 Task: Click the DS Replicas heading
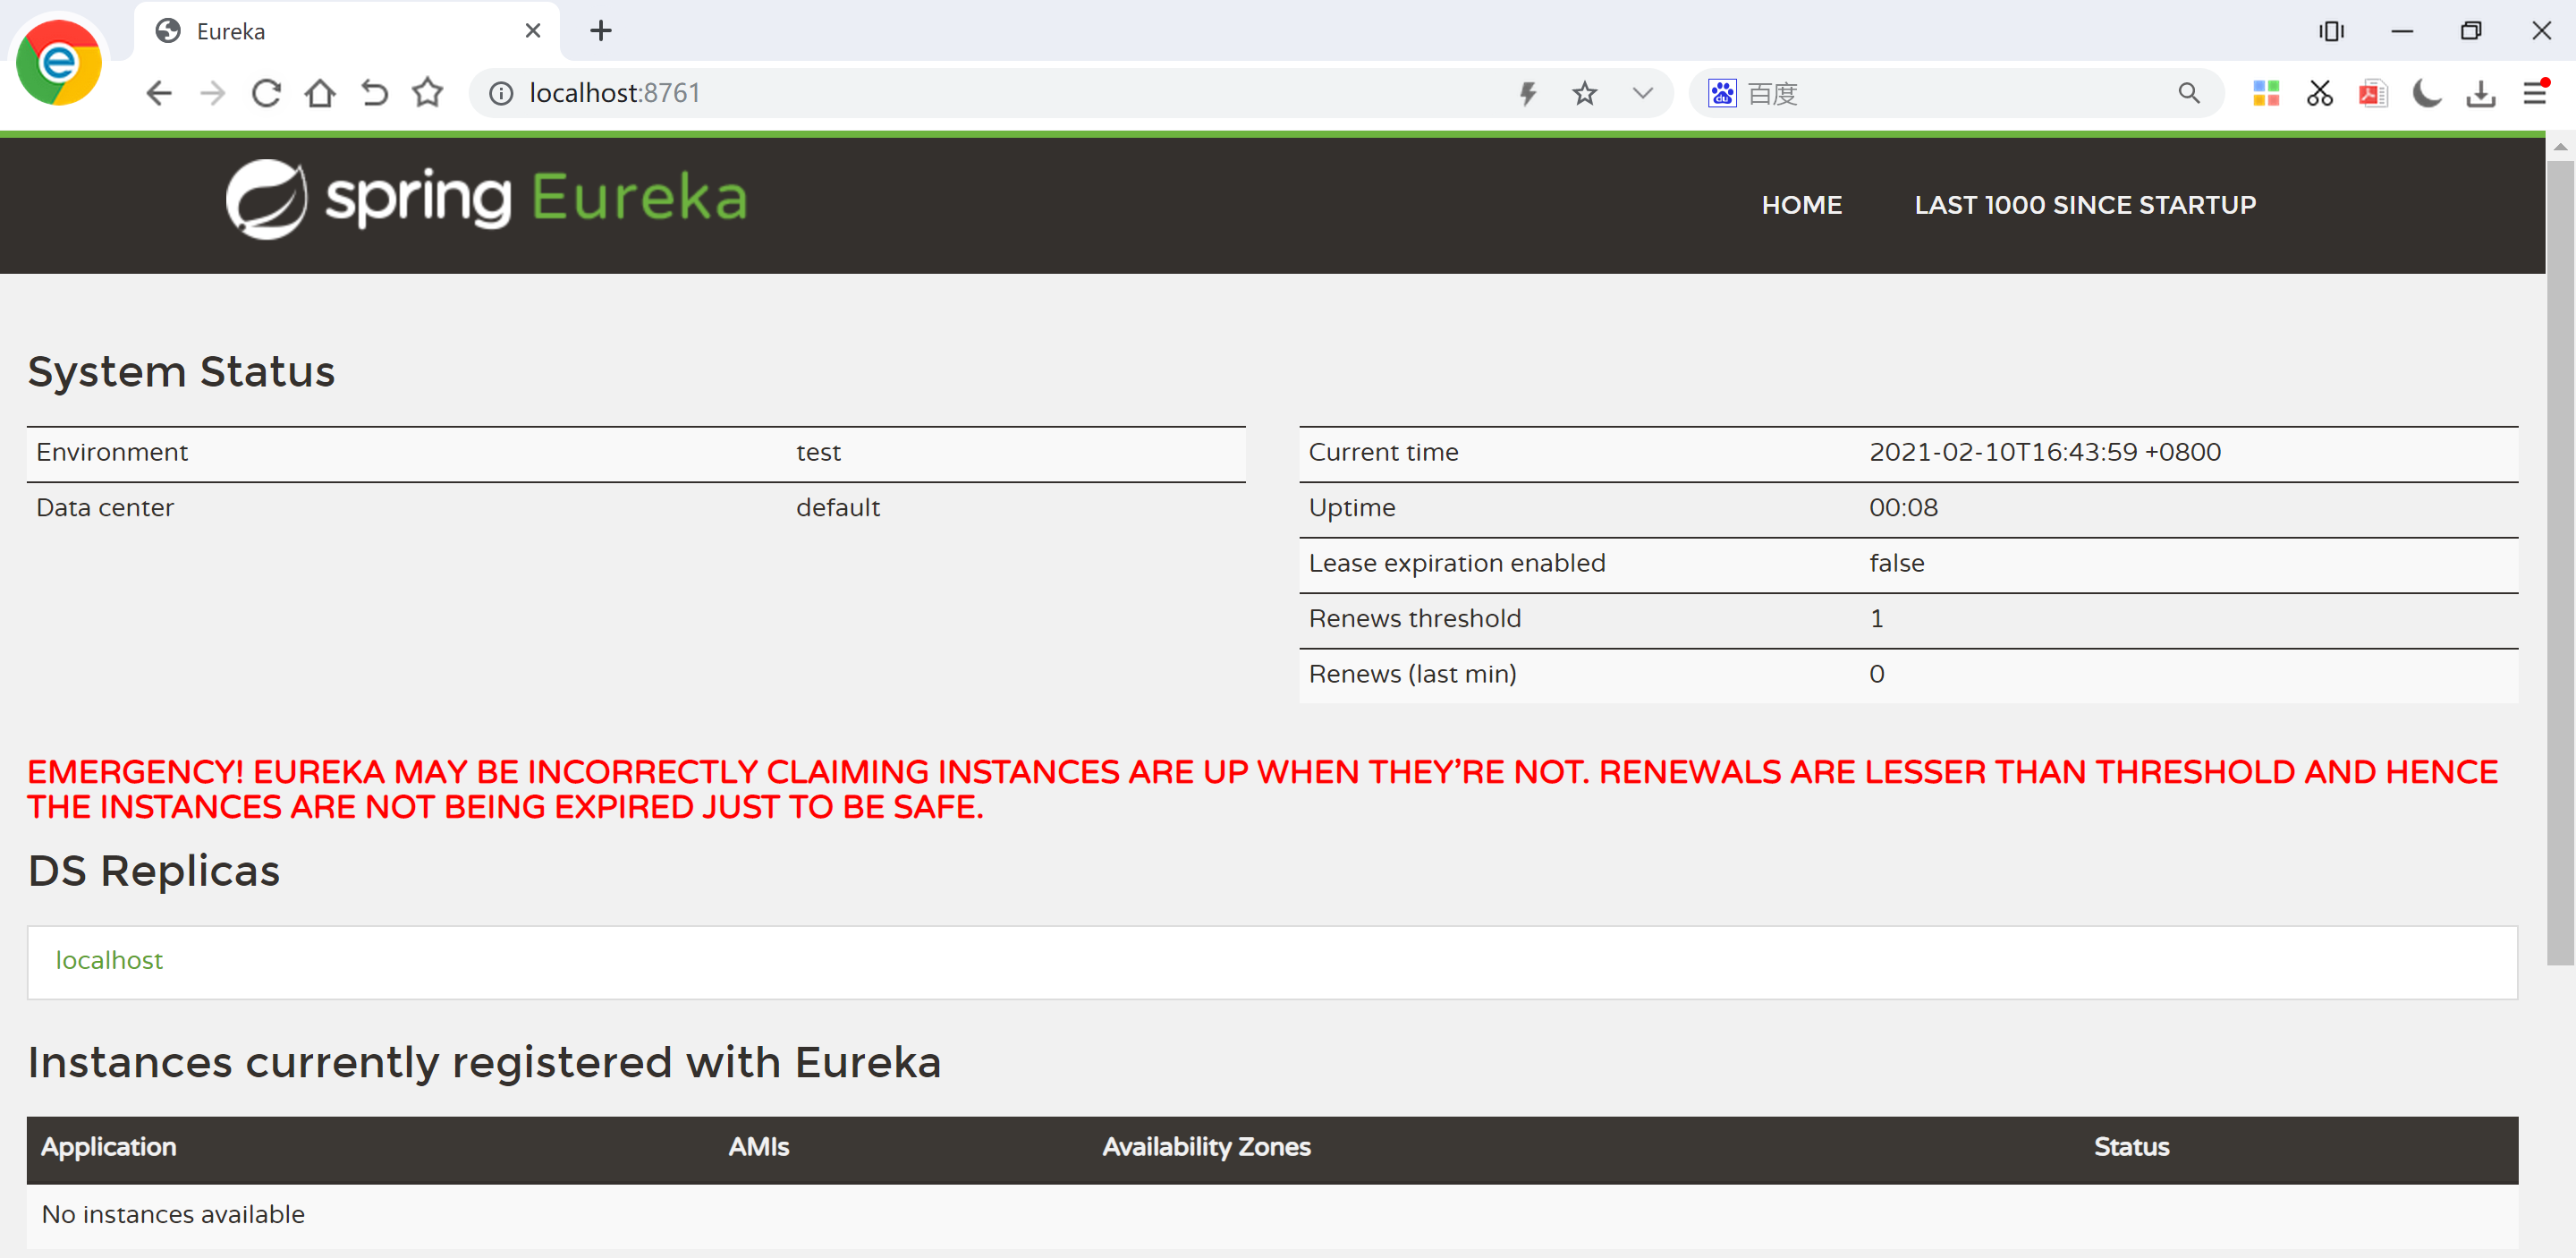[x=154, y=871]
